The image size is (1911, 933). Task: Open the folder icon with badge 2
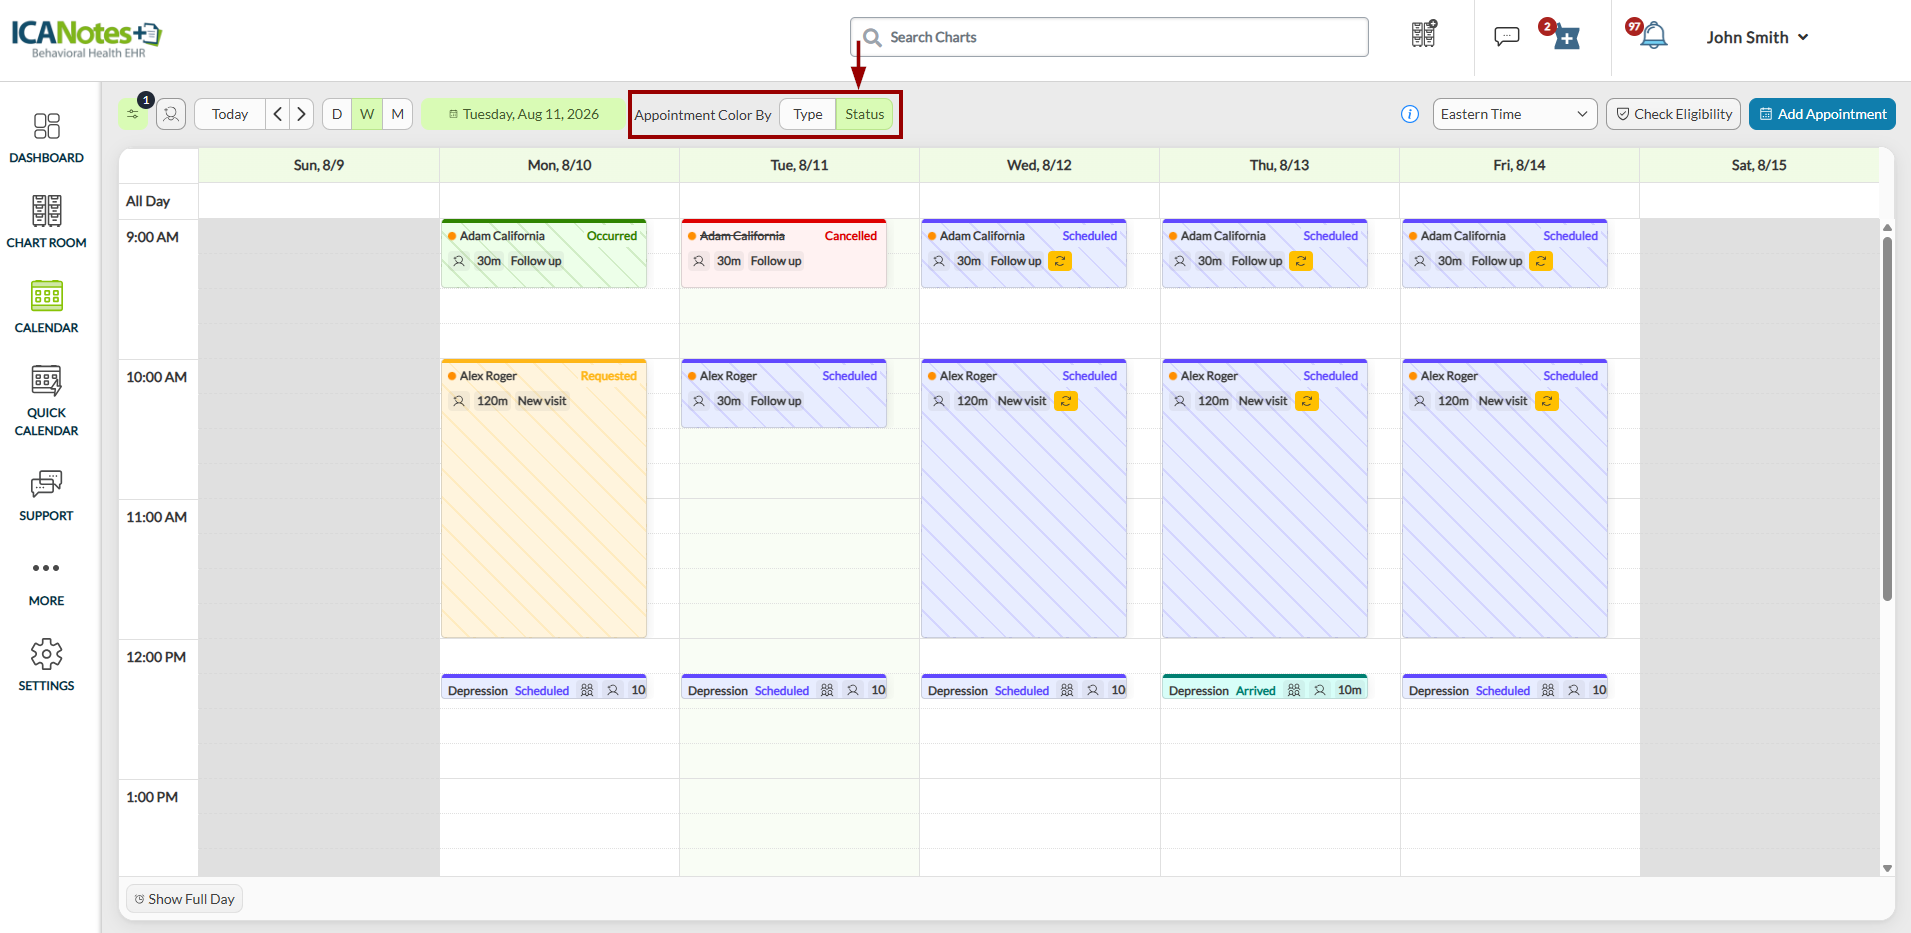[x=1566, y=37]
